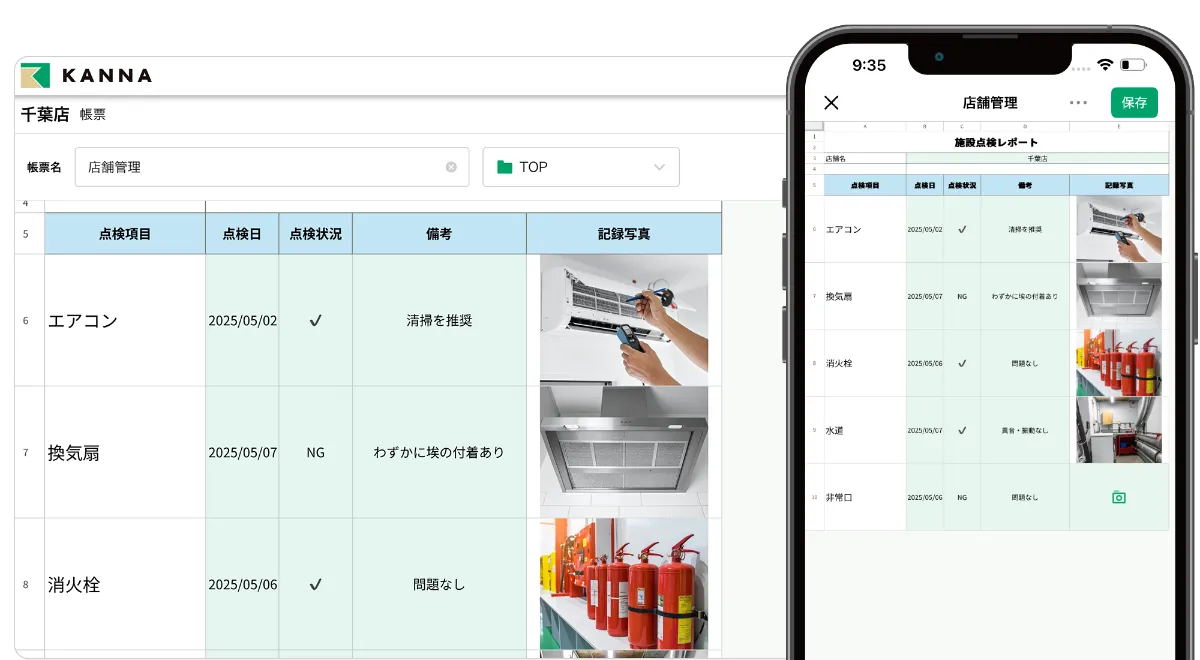Click date 2025/05/06 in desktop 消火栓 row
1200x660 pixels.
click(x=242, y=585)
